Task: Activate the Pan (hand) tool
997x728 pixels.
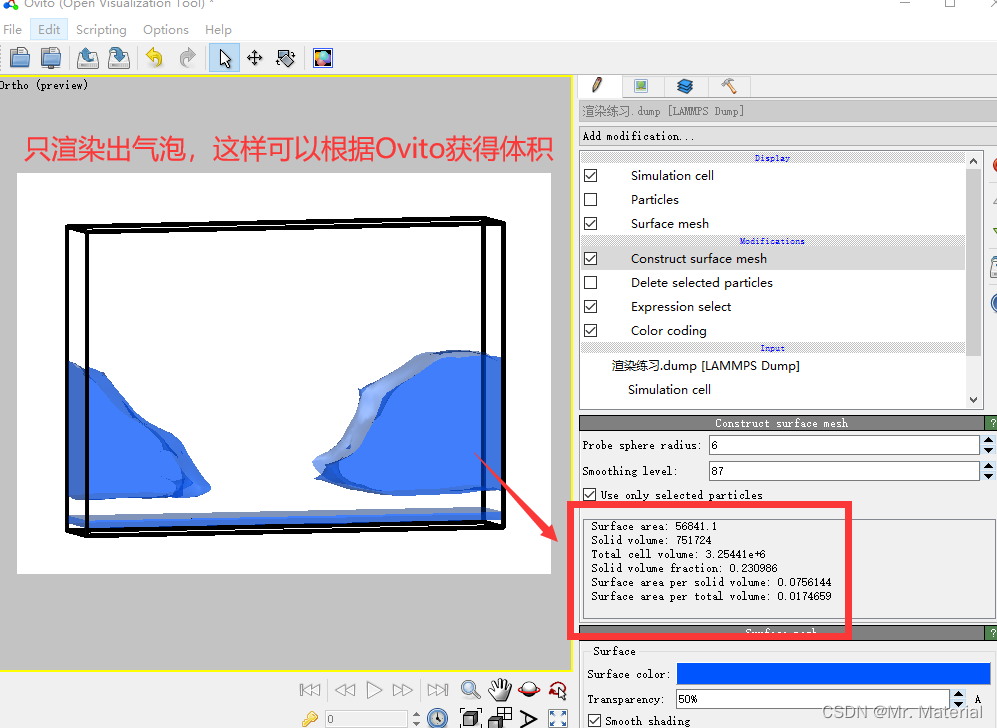Action: [x=500, y=690]
